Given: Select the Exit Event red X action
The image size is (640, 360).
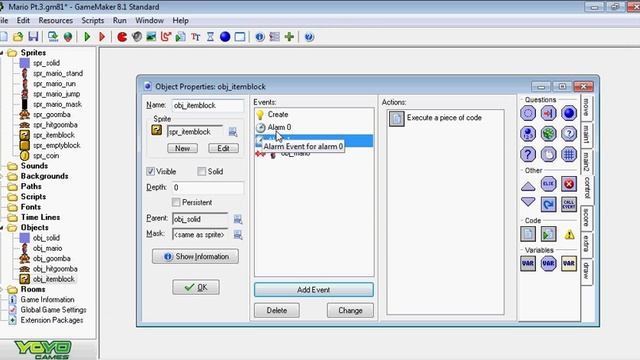Looking at the screenshot, I should click(569, 184).
